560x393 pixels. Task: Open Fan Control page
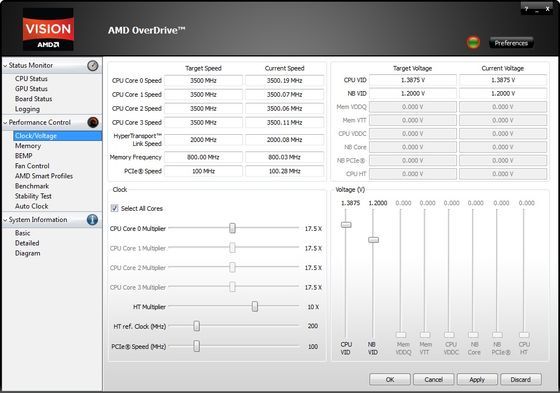32,166
